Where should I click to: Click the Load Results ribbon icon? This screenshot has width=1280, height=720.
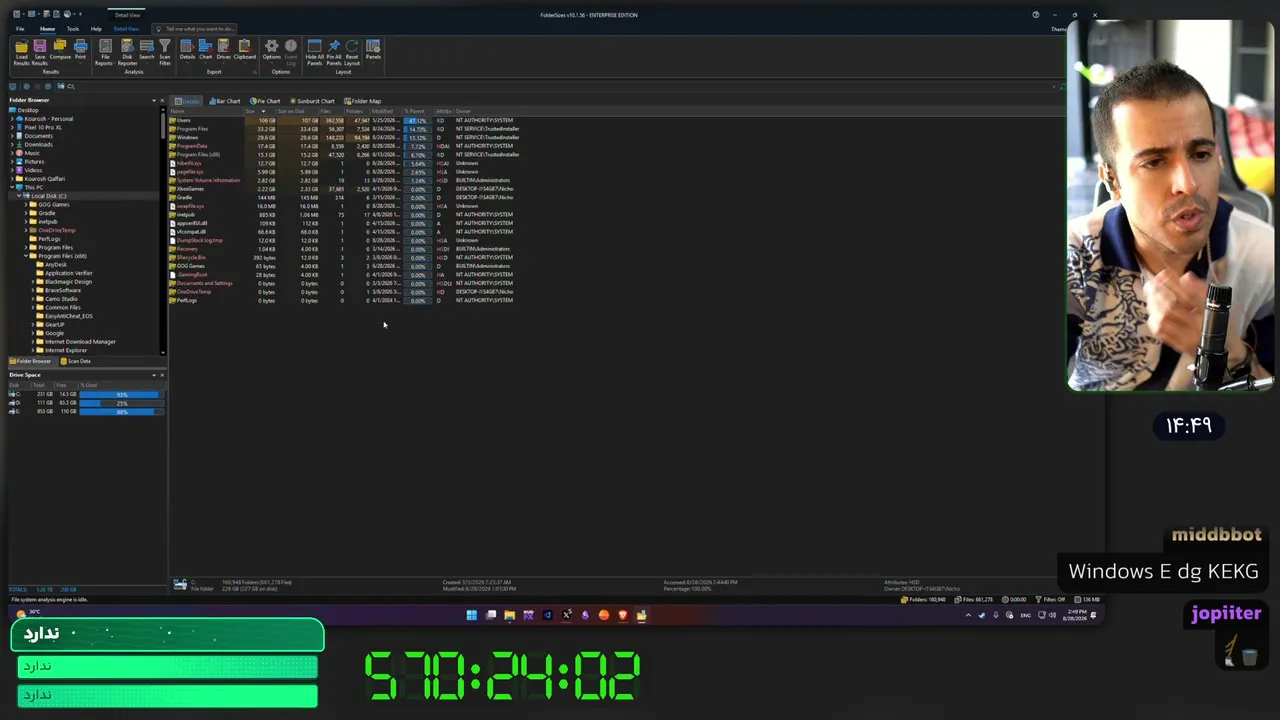pos(21,52)
